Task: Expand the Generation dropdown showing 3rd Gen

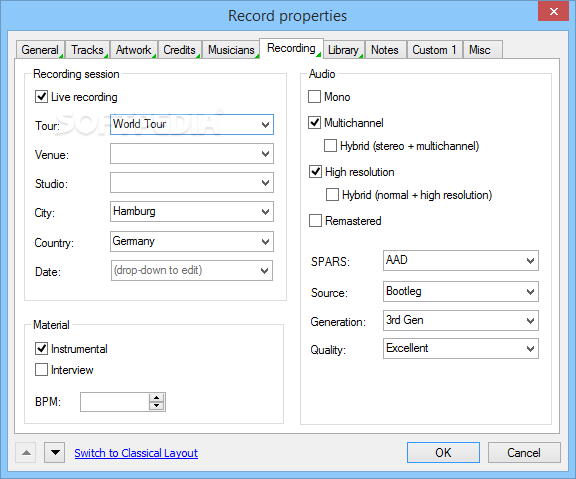Action: pyautogui.click(x=530, y=321)
